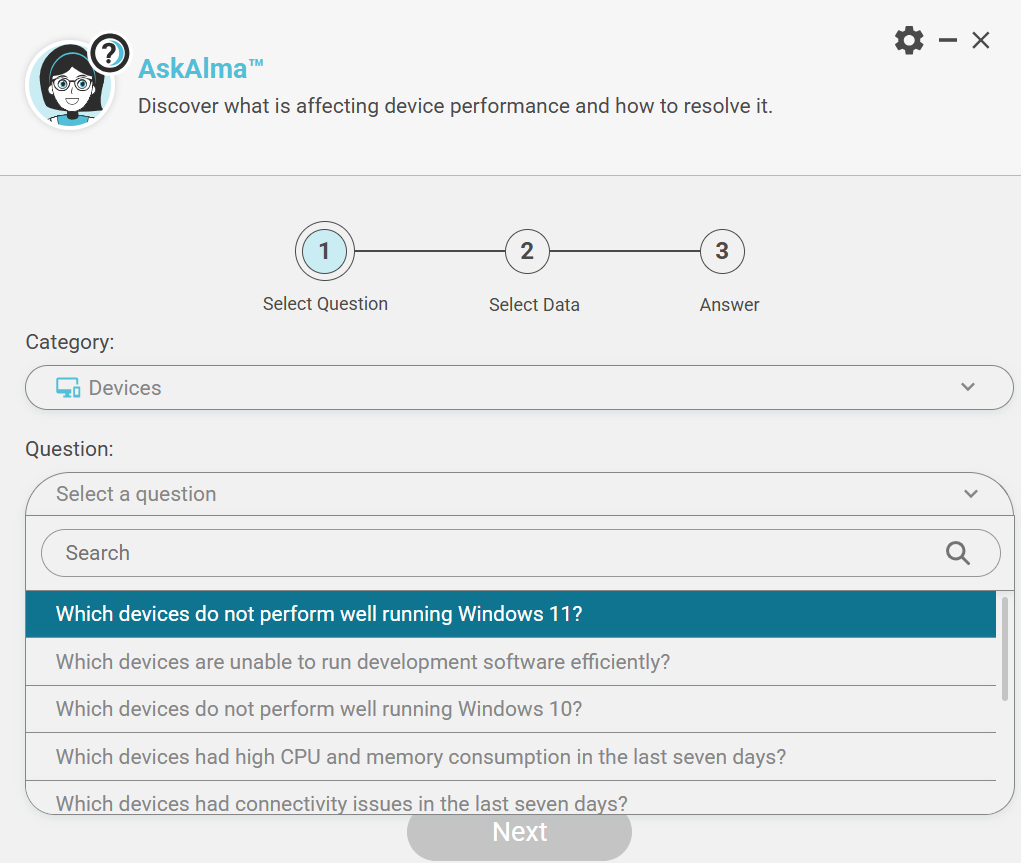Click the question mark badge on avatar
The image size is (1021, 863).
click(110, 53)
